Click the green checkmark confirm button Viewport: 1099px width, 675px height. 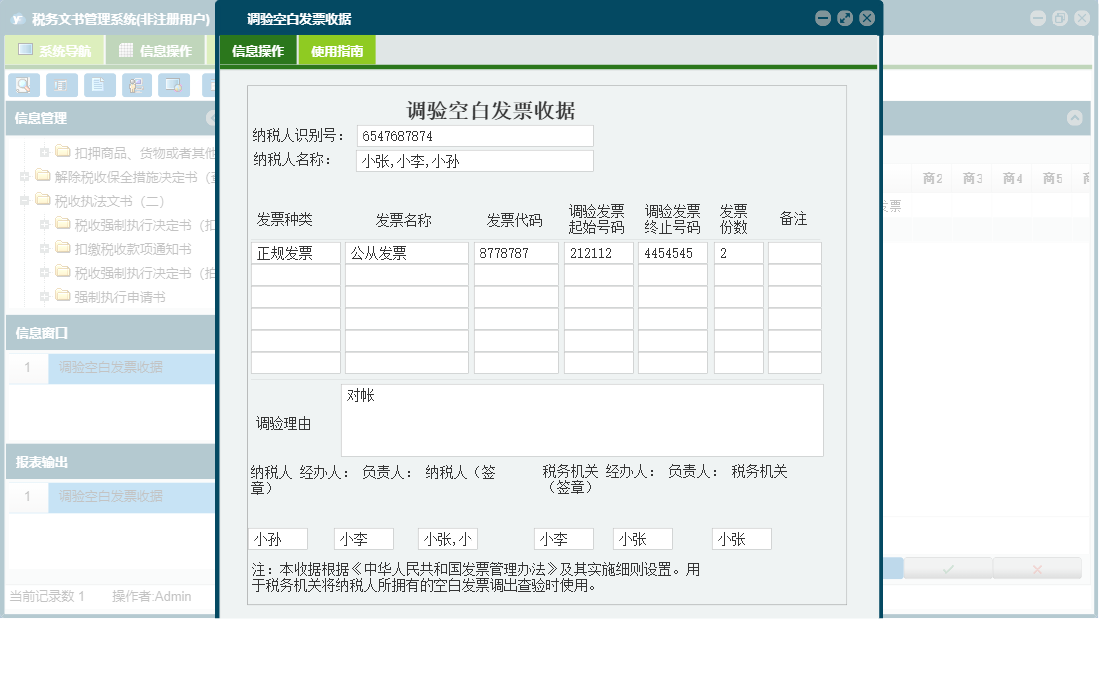pyautogui.click(x=945, y=567)
